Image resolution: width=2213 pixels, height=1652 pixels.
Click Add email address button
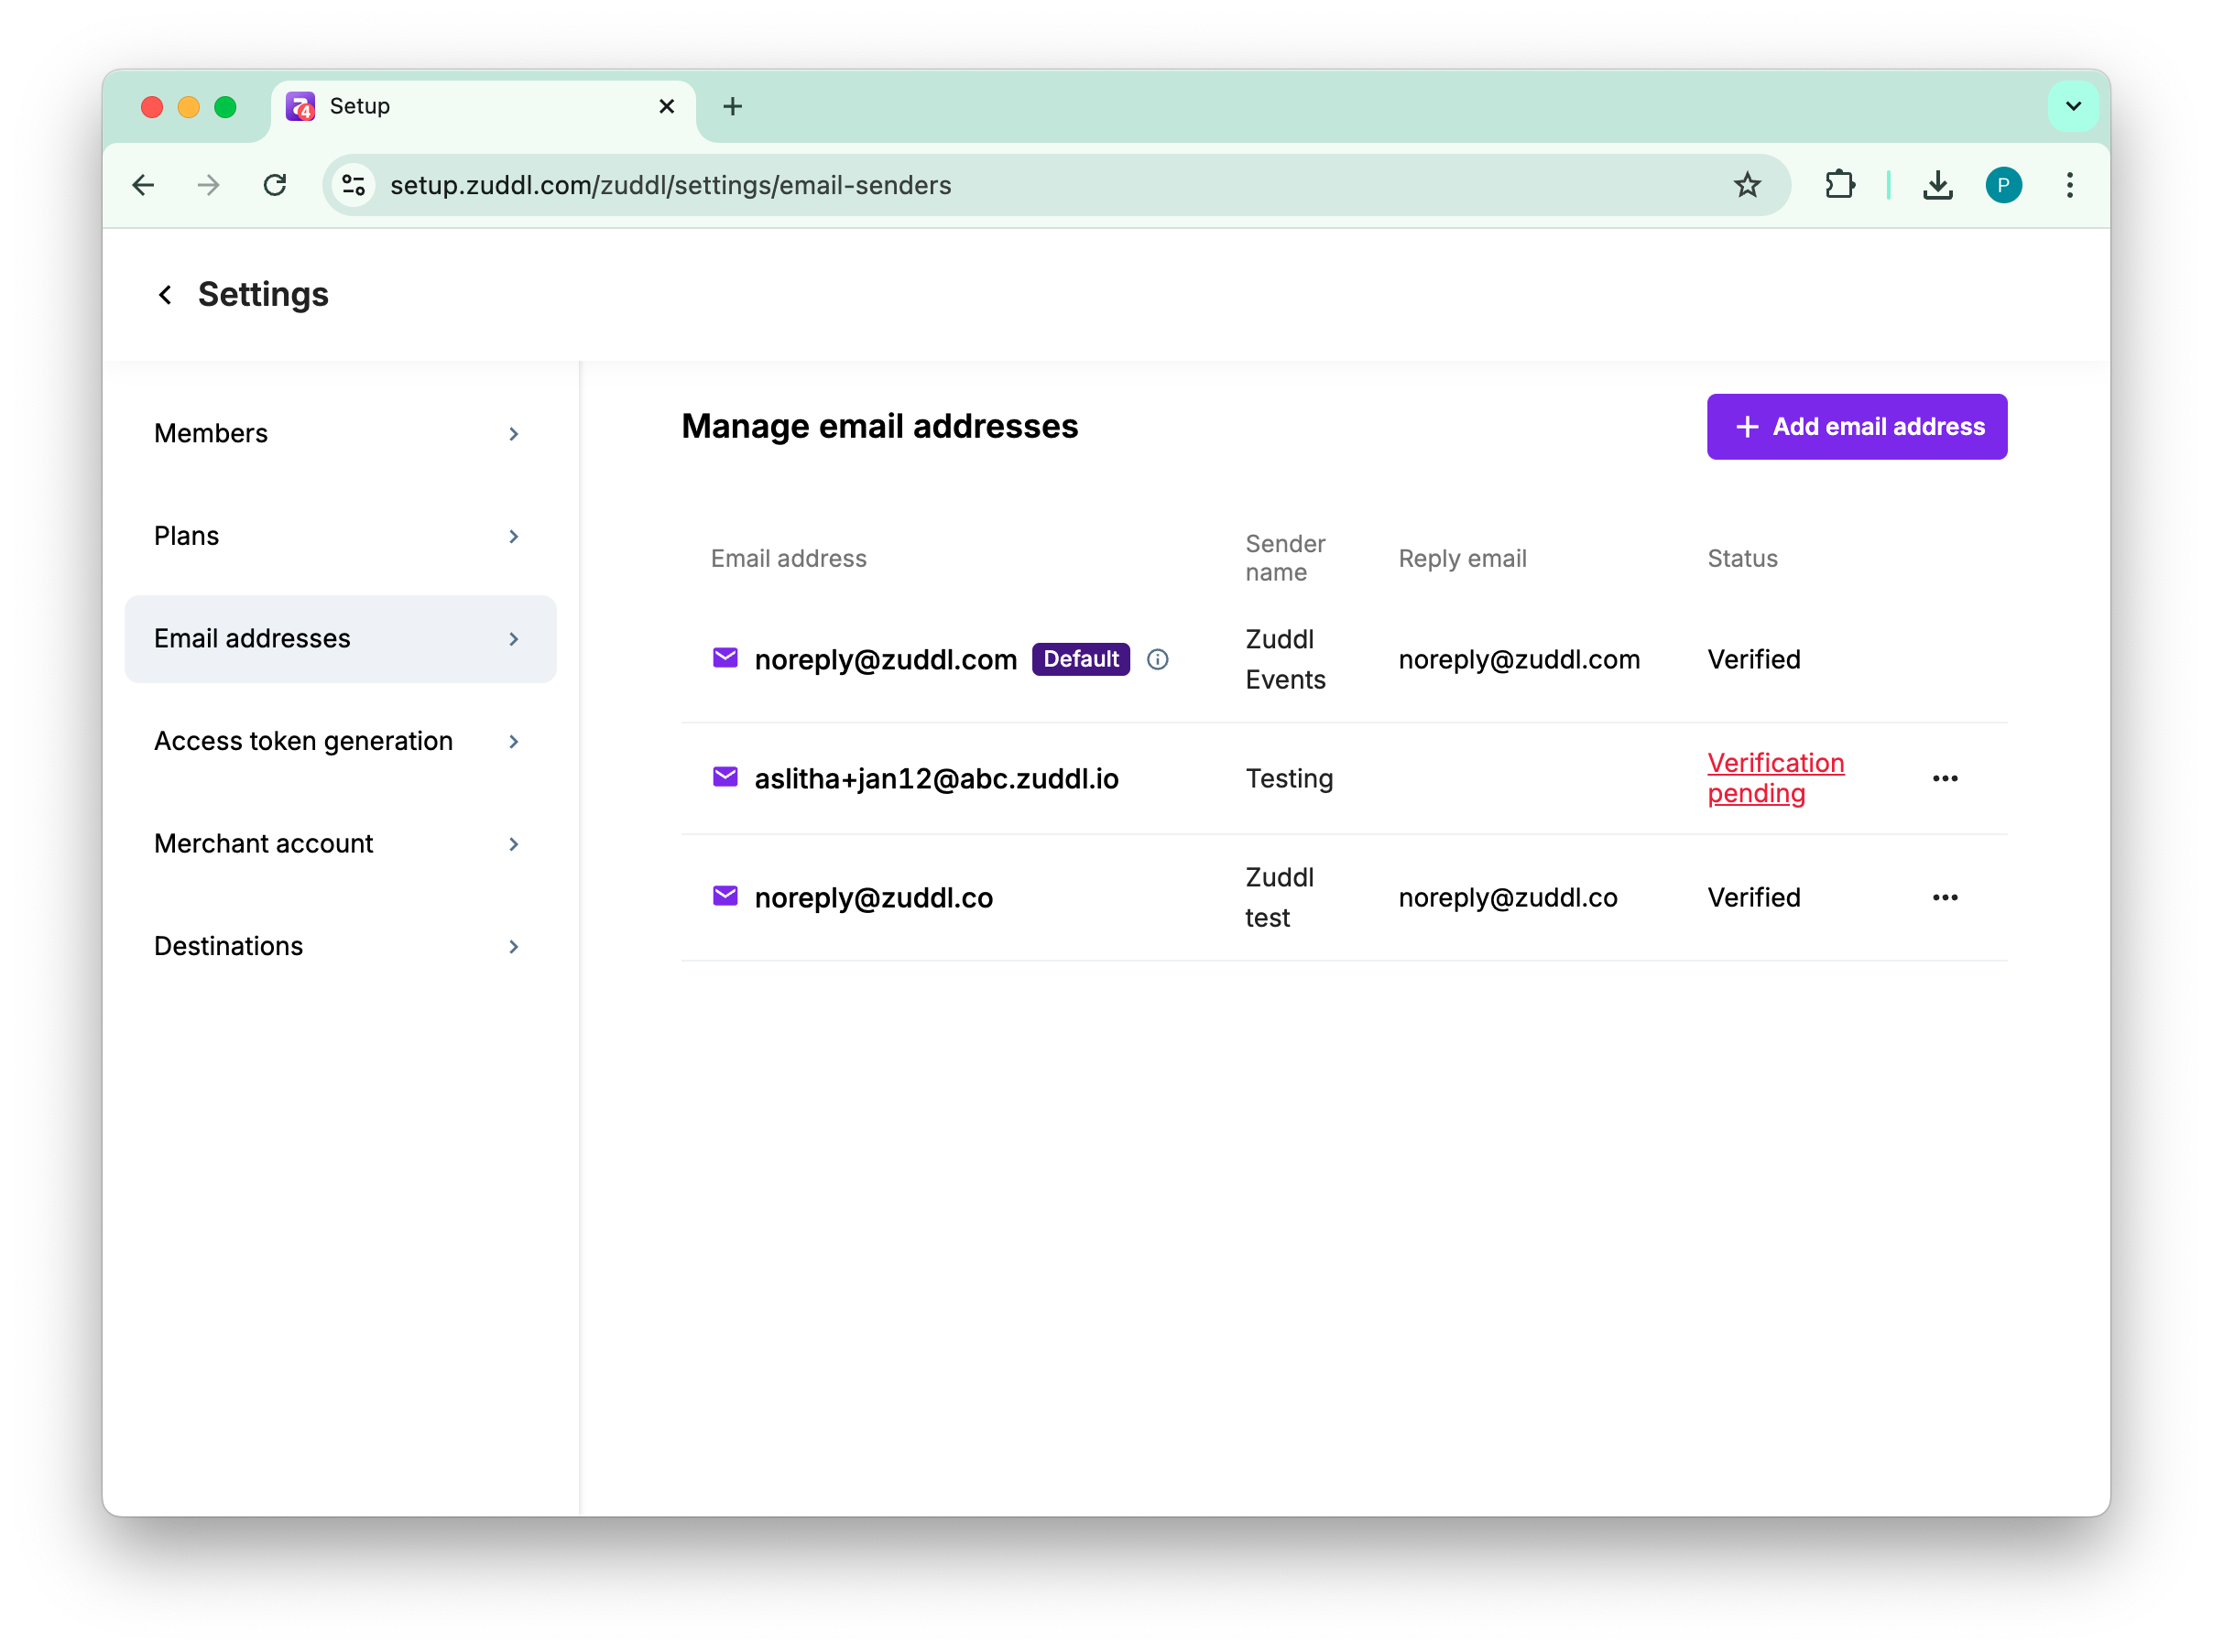(x=1856, y=427)
